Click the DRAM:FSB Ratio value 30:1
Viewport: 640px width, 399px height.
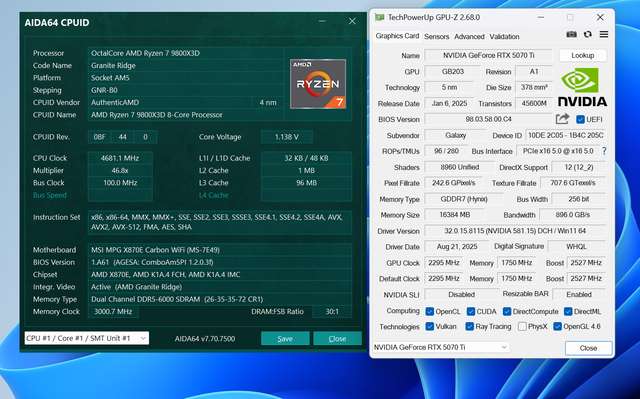pos(332,311)
